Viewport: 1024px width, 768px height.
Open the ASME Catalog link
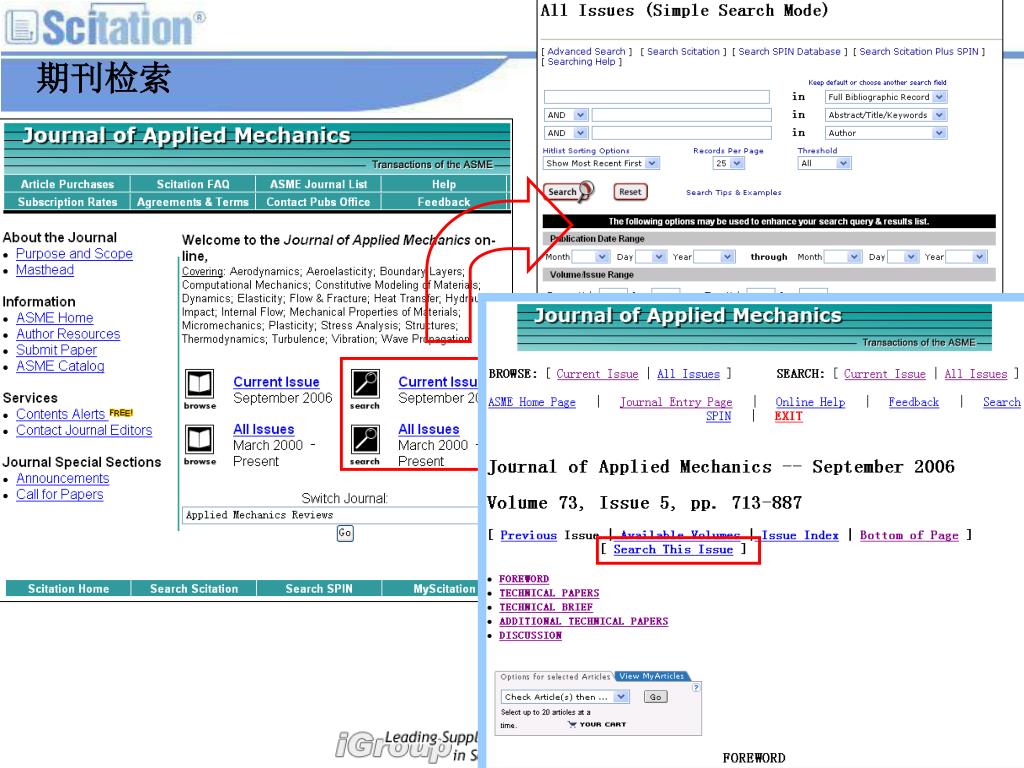tap(60, 366)
